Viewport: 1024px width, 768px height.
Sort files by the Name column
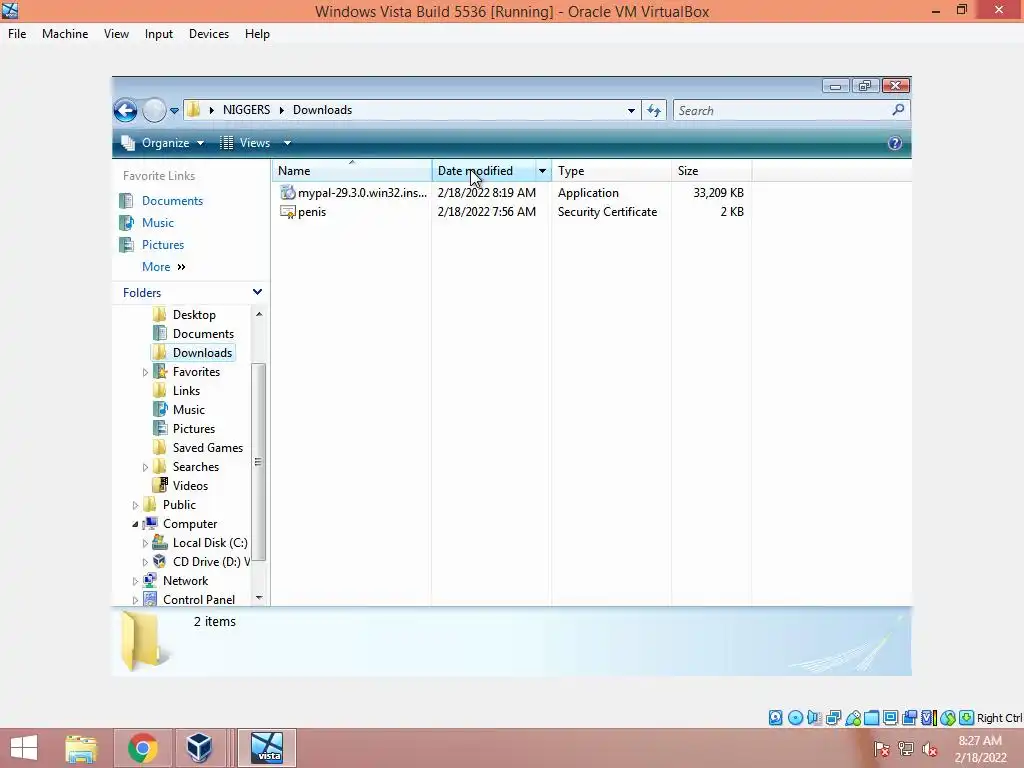[352, 171]
